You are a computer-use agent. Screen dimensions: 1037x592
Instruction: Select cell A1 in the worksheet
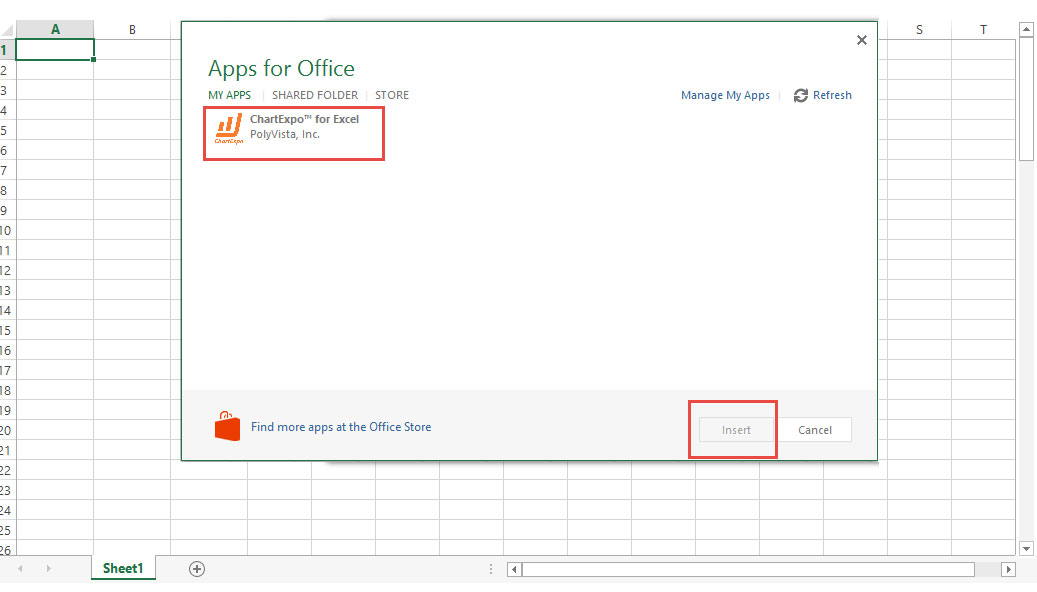[x=55, y=50]
